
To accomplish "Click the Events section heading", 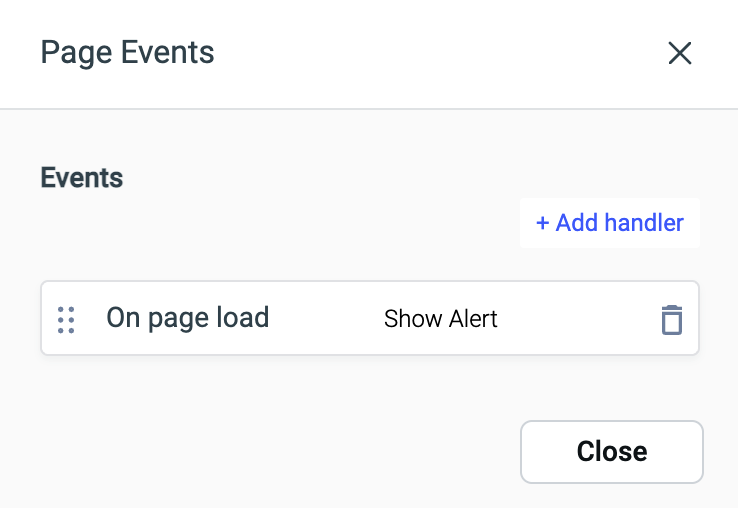I will pyautogui.click(x=81, y=178).
